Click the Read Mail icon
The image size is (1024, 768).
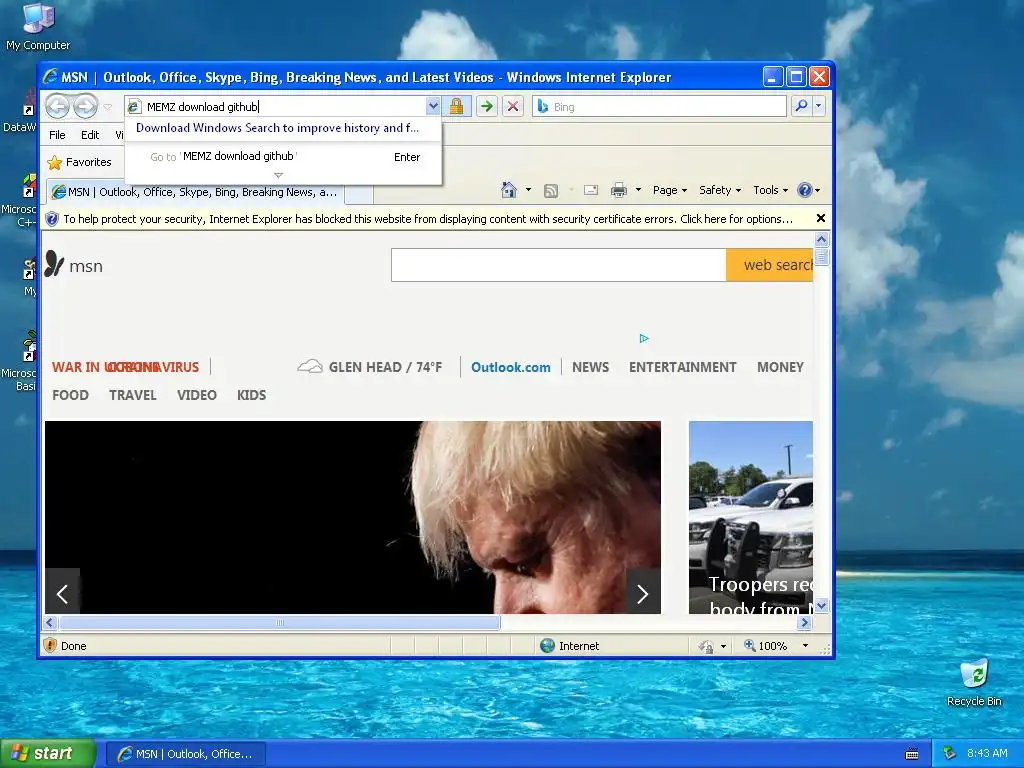coord(591,190)
